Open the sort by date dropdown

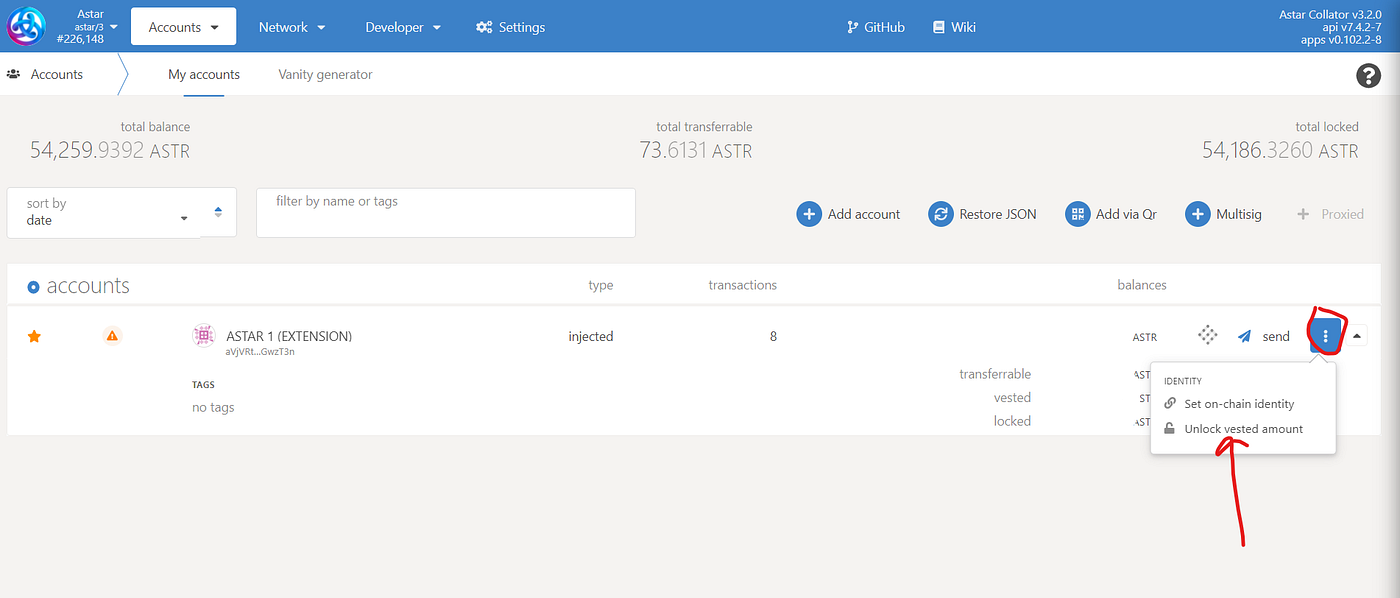click(x=104, y=212)
